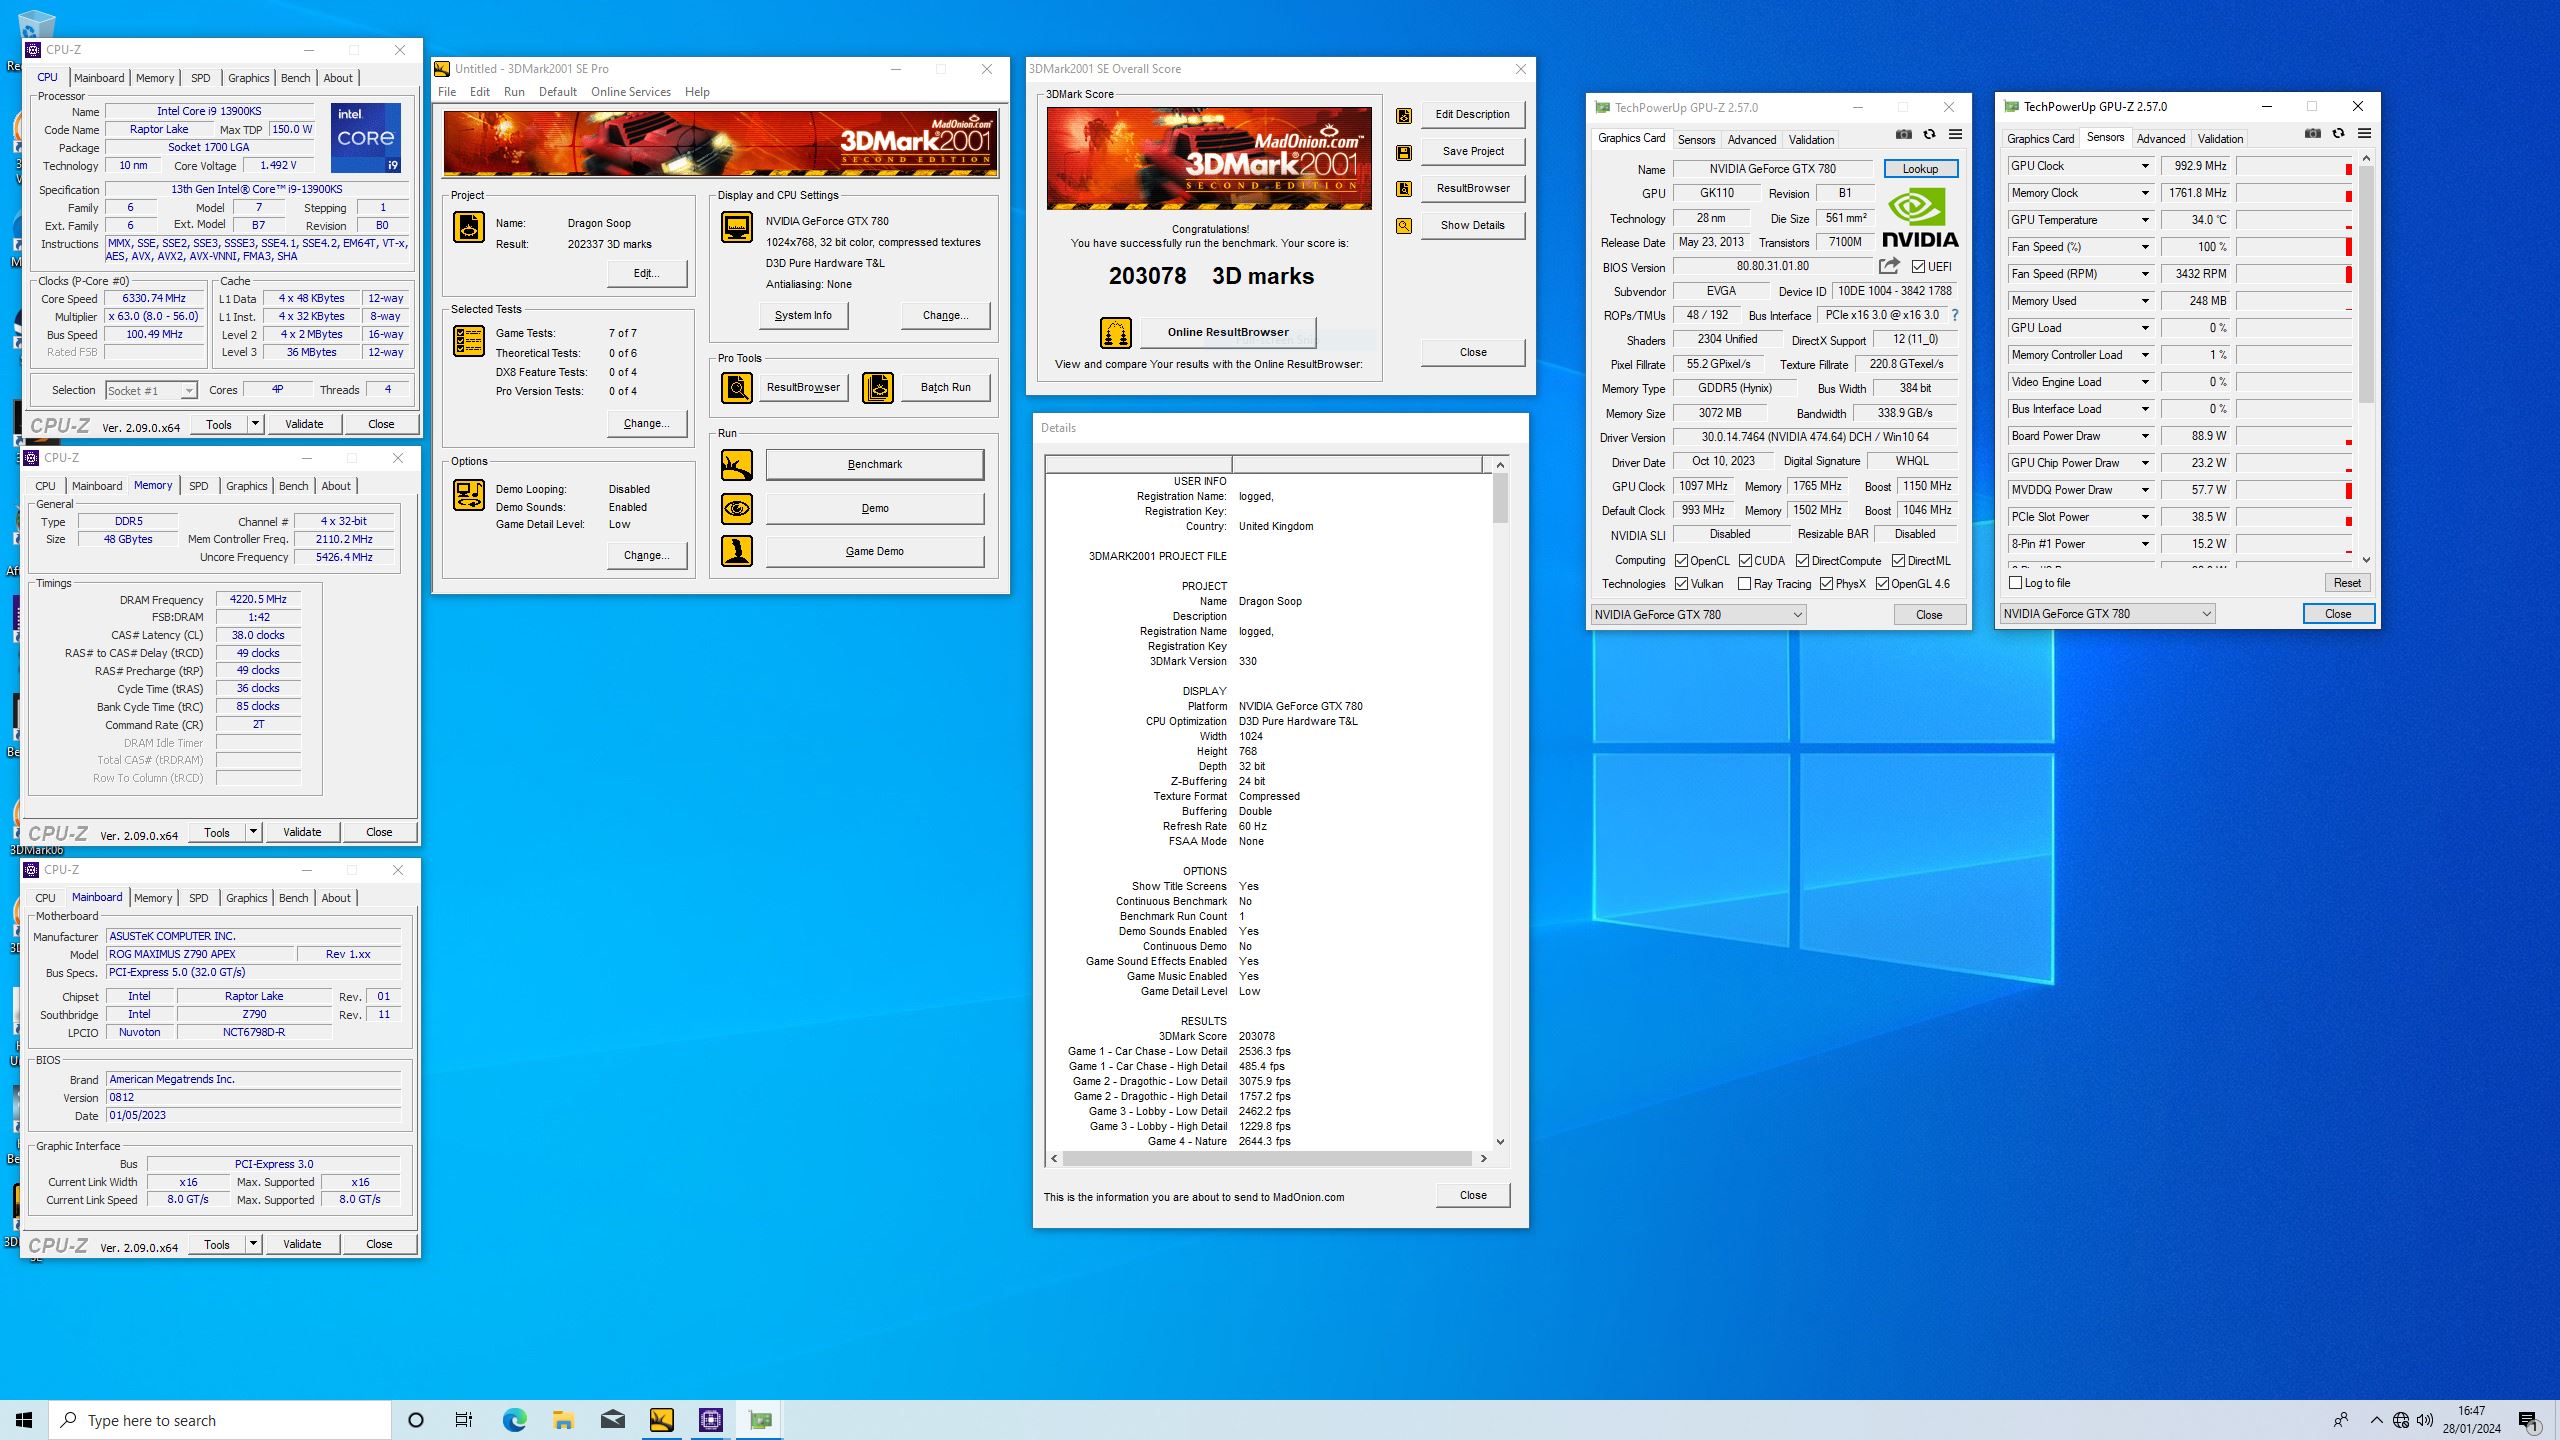This screenshot has height=1440, width=2560.
Task: Open GPU selector dropdown in GPU-Z Sensors window
Action: pyautogui.click(x=2108, y=614)
